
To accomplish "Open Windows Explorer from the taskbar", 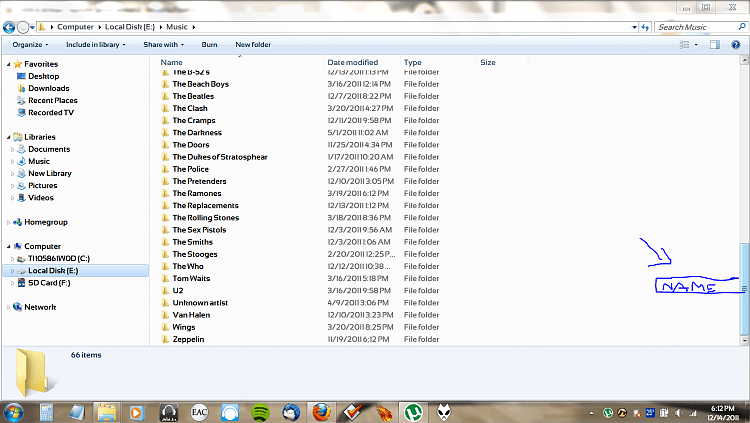I will (106, 412).
